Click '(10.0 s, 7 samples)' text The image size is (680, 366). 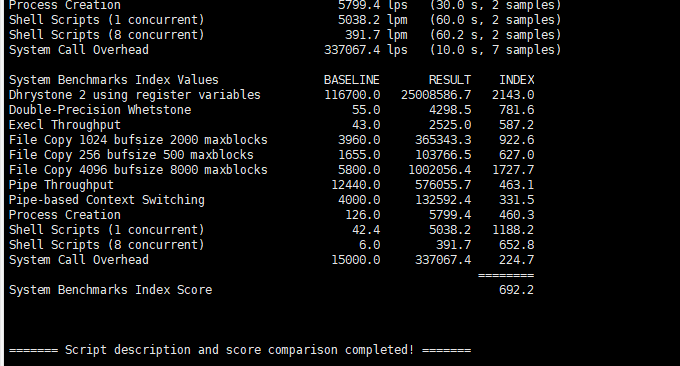click(x=496, y=50)
